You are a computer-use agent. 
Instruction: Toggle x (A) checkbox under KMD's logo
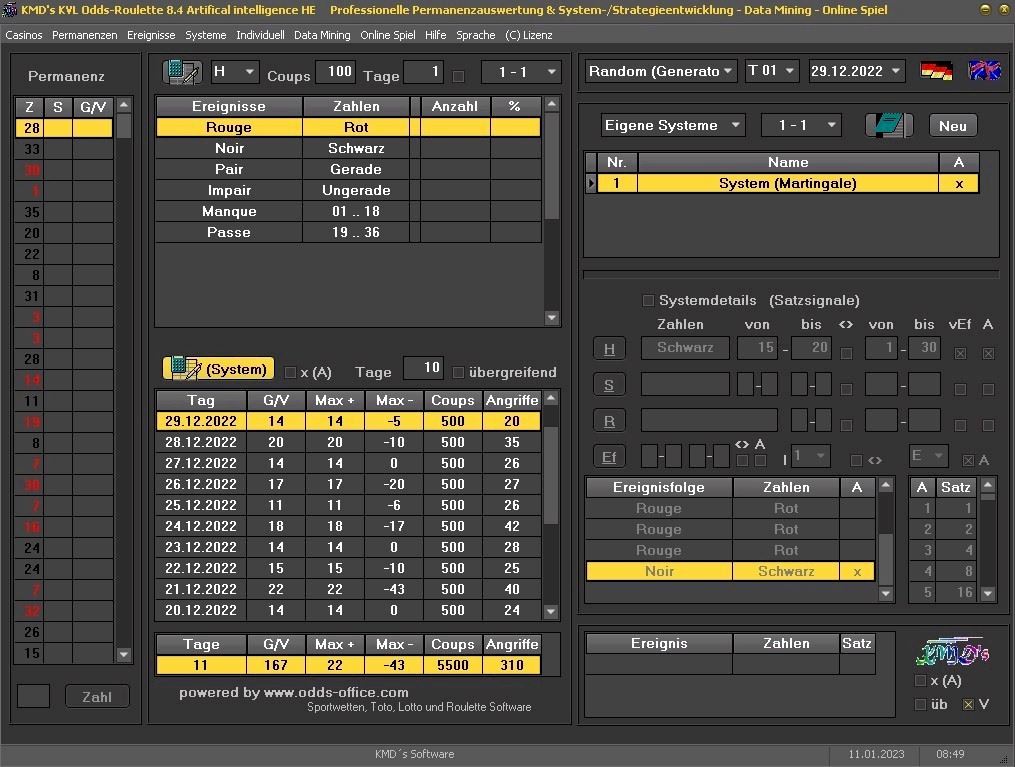920,681
